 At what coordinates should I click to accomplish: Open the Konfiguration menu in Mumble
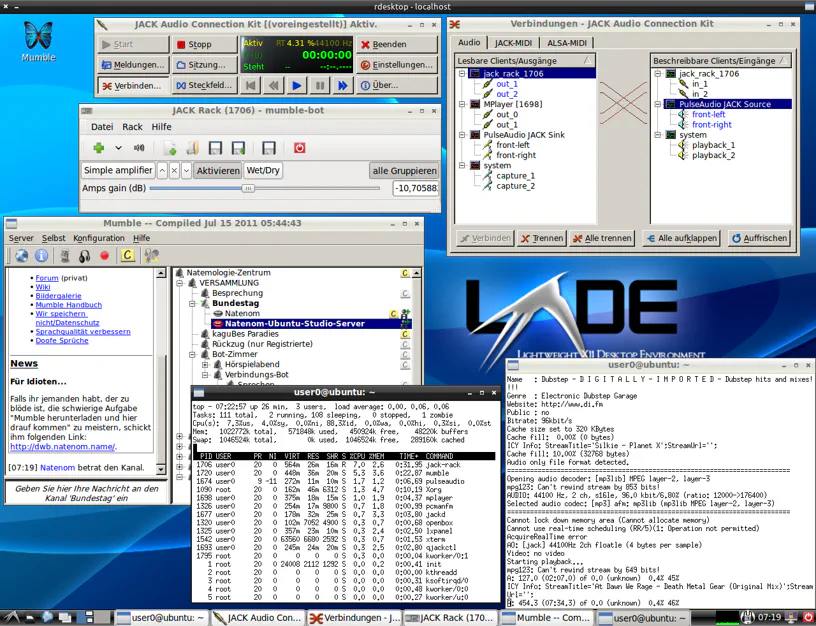(x=99, y=238)
